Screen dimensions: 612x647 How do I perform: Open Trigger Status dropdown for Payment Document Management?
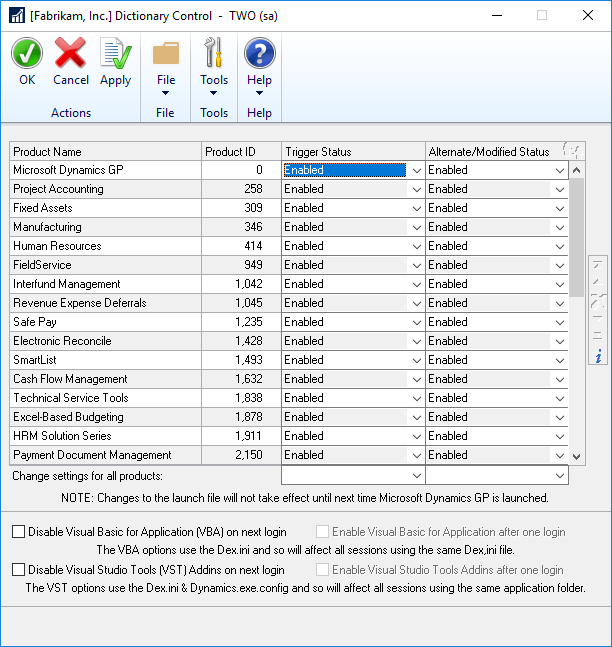[x=416, y=455]
